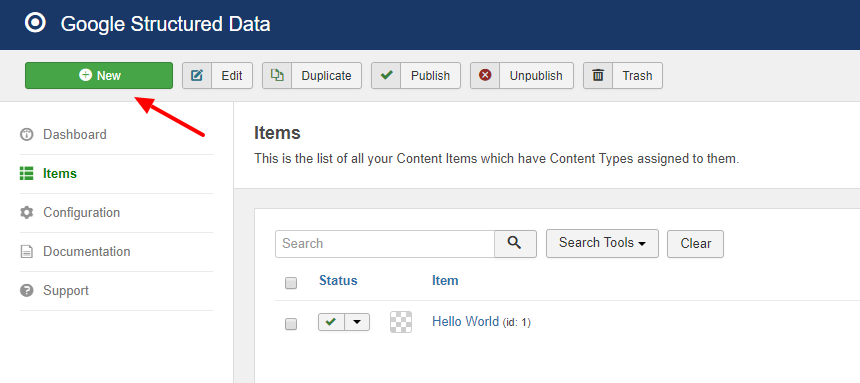Image resolution: width=860 pixels, height=383 pixels.
Task: Open Configuration in the sidebar
Action: click(81, 212)
